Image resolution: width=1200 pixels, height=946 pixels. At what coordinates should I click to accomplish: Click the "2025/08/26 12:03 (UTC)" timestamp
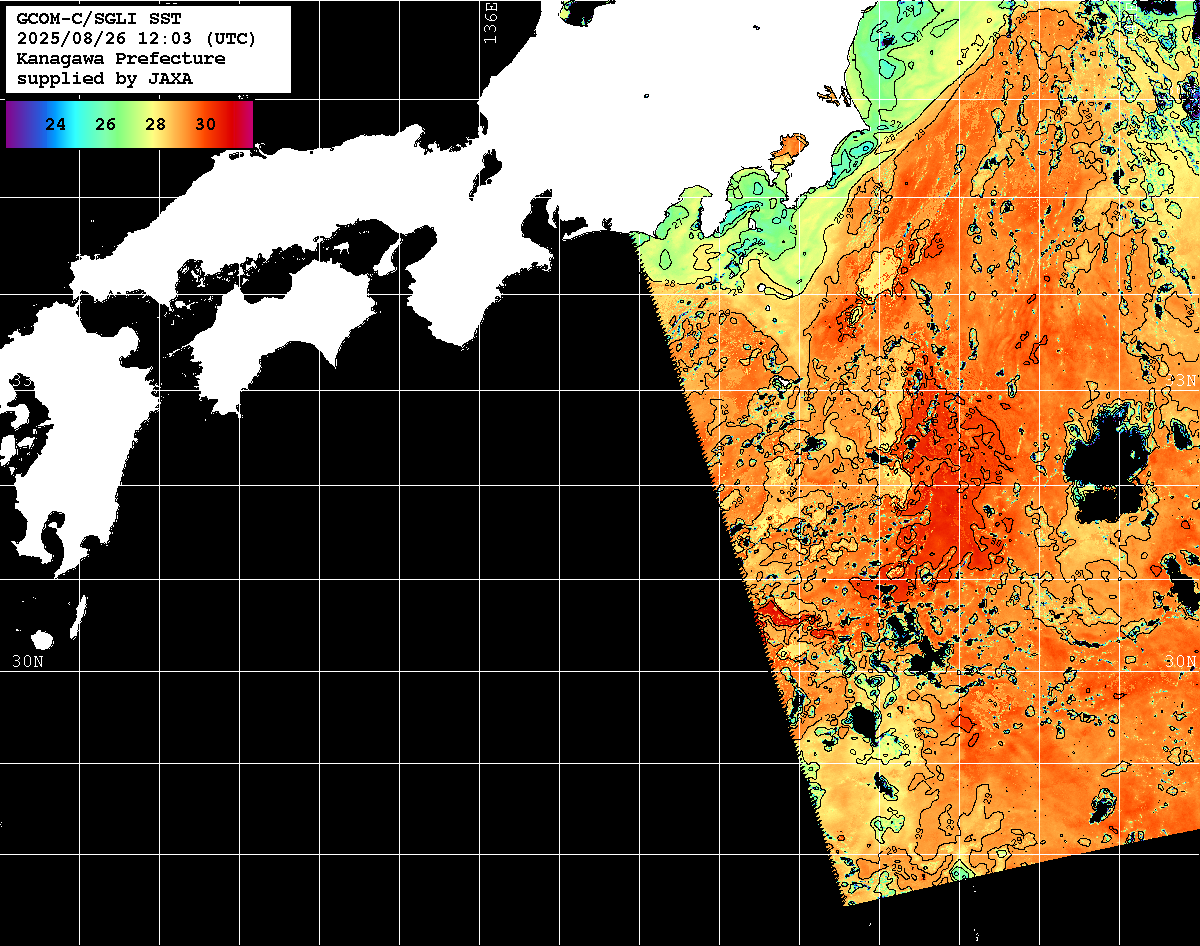pos(136,39)
